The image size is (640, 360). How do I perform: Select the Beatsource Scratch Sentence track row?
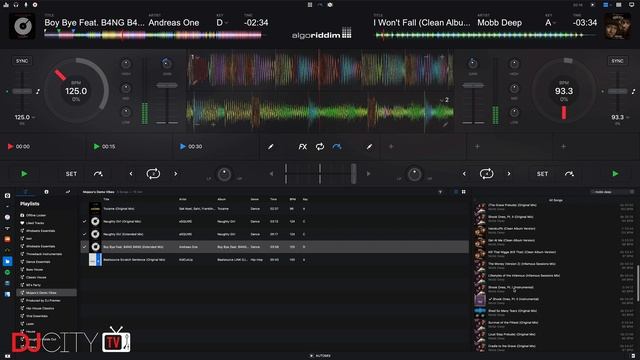[x=274, y=260]
